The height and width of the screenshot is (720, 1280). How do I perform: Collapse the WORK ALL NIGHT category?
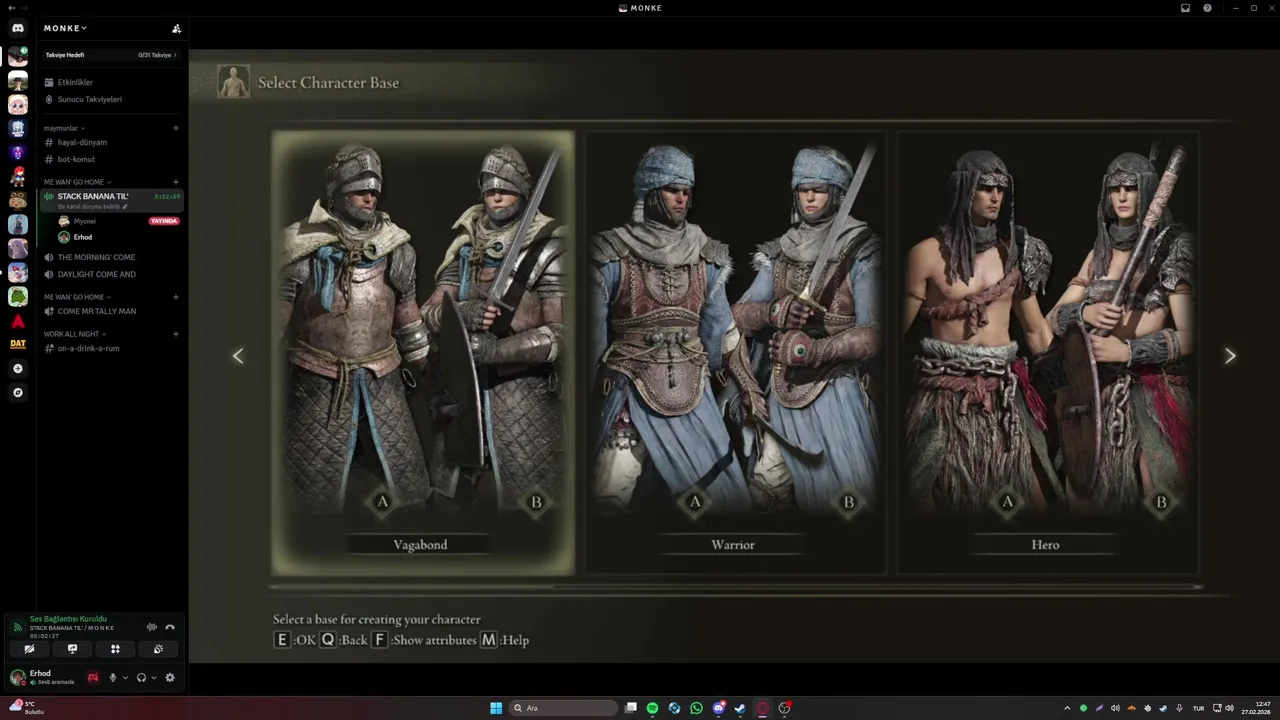(75, 334)
